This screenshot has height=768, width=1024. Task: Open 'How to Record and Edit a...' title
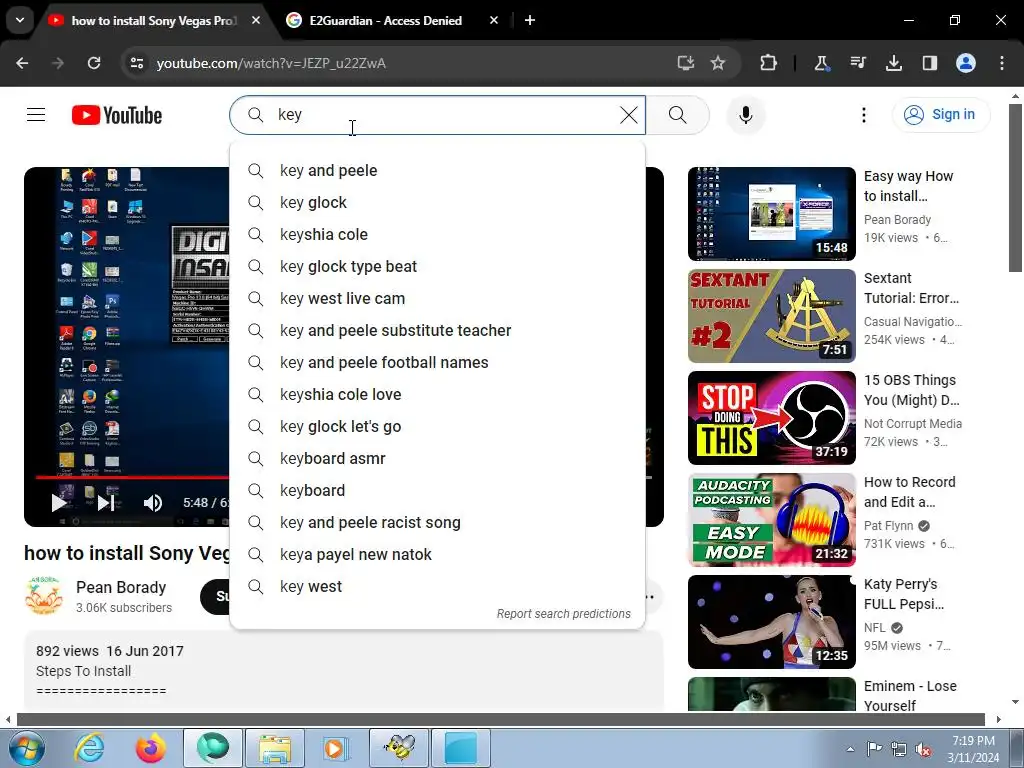pyautogui.click(x=909, y=492)
